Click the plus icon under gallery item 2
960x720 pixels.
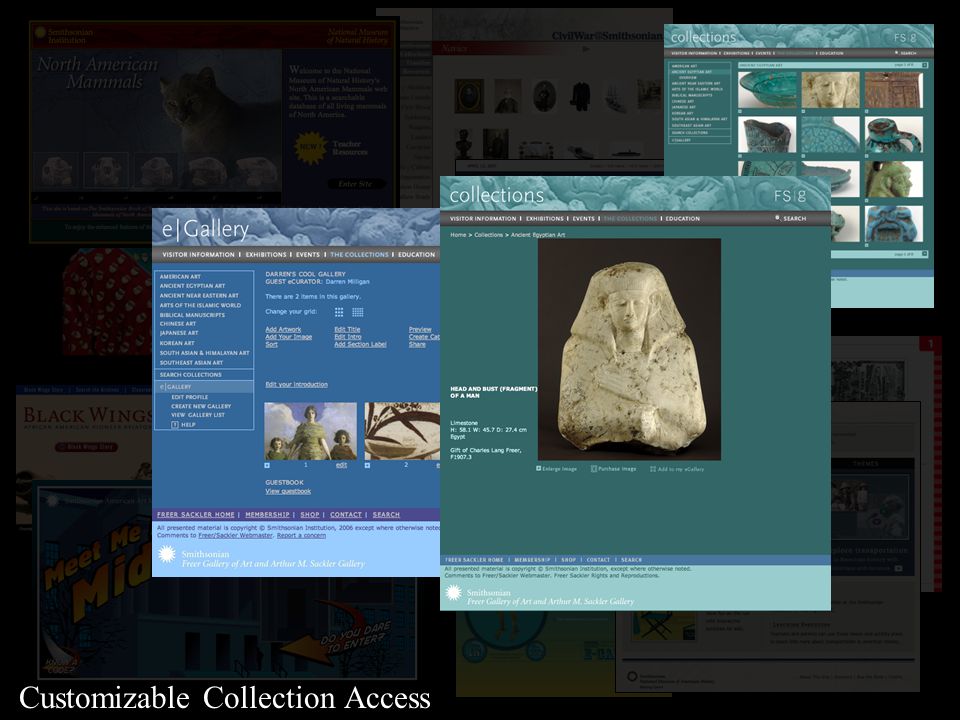click(x=367, y=465)
